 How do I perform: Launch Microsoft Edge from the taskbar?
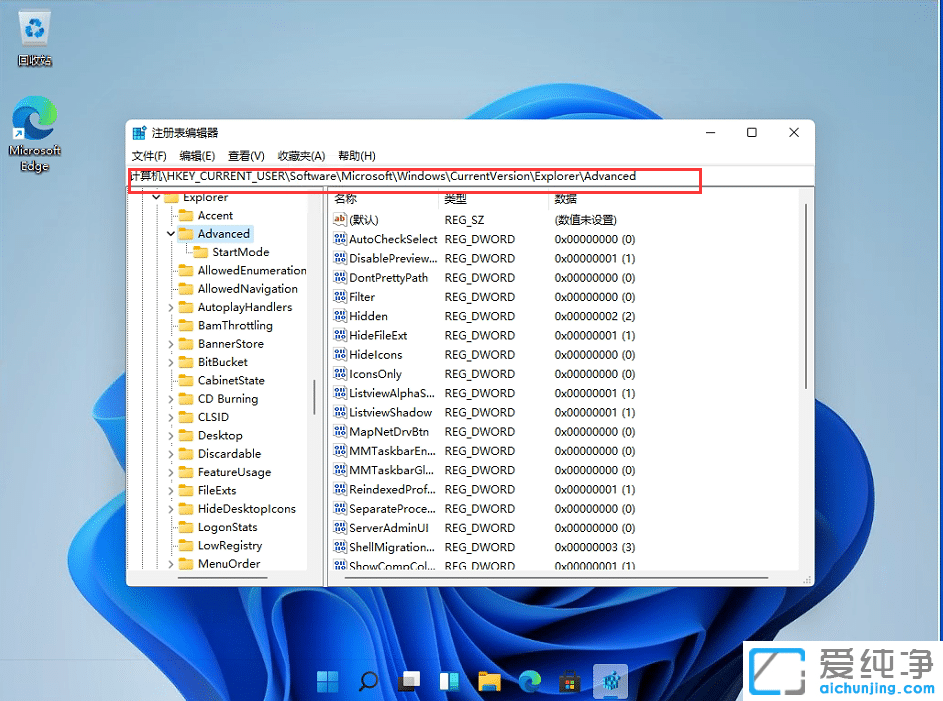(x=529, y=681)
